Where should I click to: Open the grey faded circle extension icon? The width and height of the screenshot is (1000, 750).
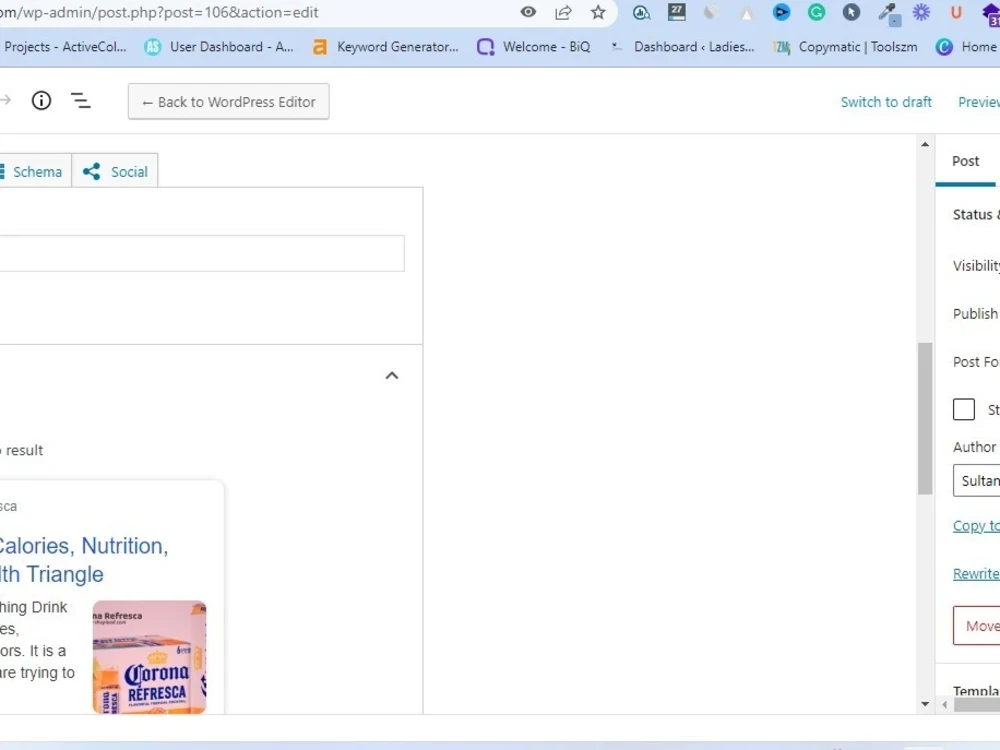pyautogui.click(x=711, y=12)
